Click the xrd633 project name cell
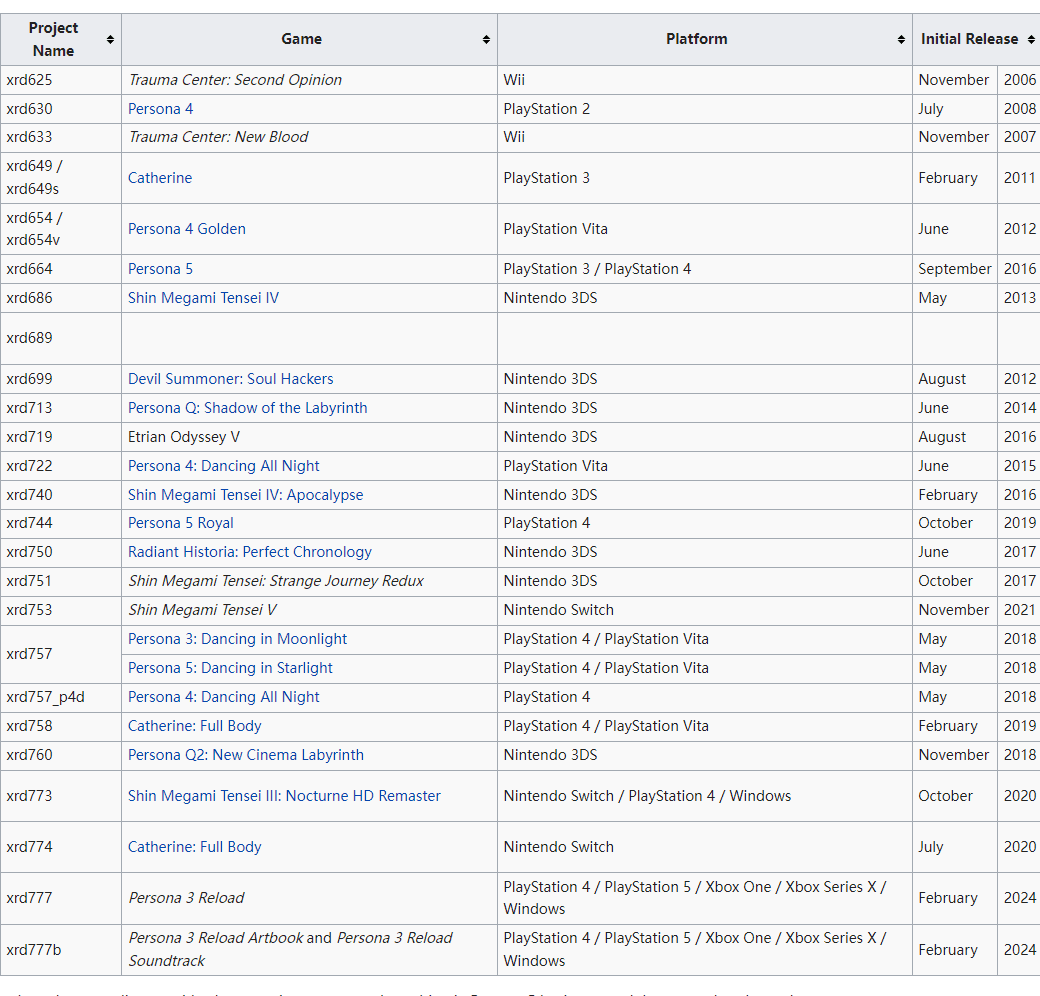The width and height of the screenshot is (1040, 996). tap(61, 137)
